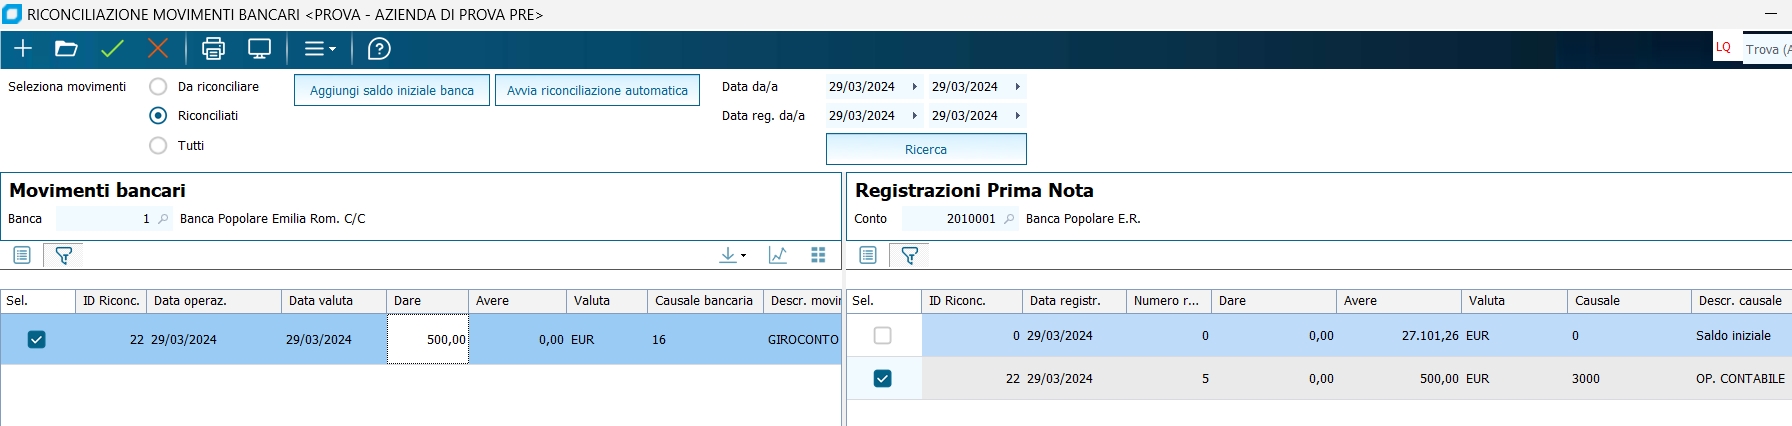Click the 500,00 Avere cell in Prima Nota
Screen dimensions: 1792x426
pyautogui.click(x=1401, y=379)
